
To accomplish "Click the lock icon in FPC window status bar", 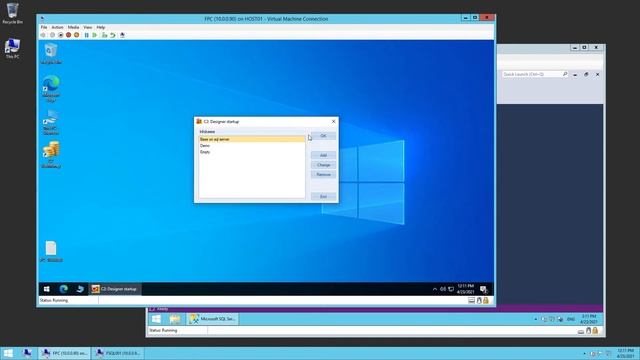I will pos(486,300).
